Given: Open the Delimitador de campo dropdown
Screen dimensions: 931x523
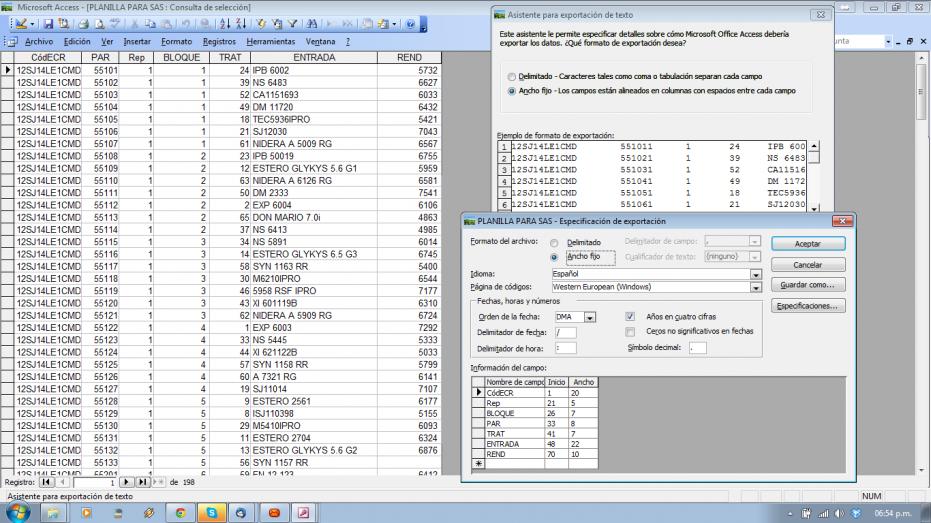Looking at the screenshot, I should click(x=754, y=242).
